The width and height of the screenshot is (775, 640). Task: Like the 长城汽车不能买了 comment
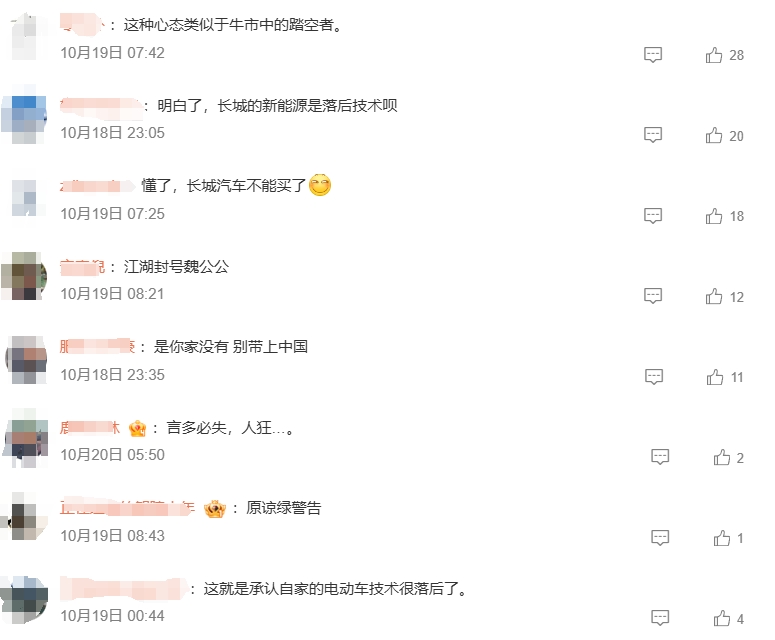[x=714, y=216]
